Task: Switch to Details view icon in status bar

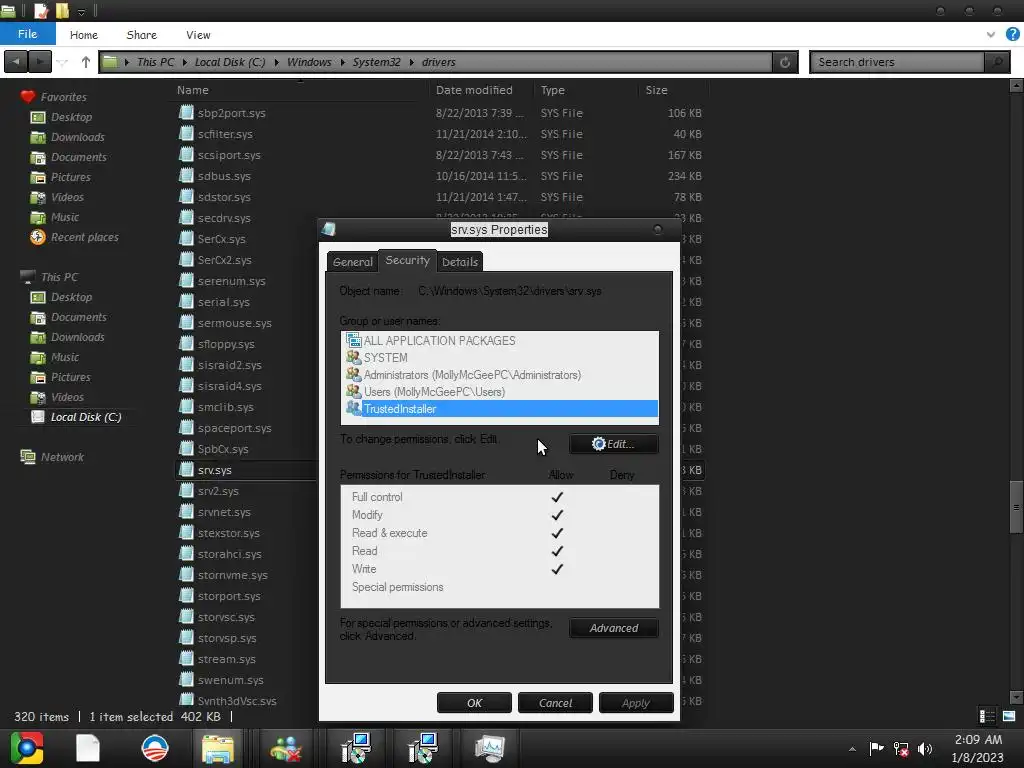Action: click(x=987, y=716)
